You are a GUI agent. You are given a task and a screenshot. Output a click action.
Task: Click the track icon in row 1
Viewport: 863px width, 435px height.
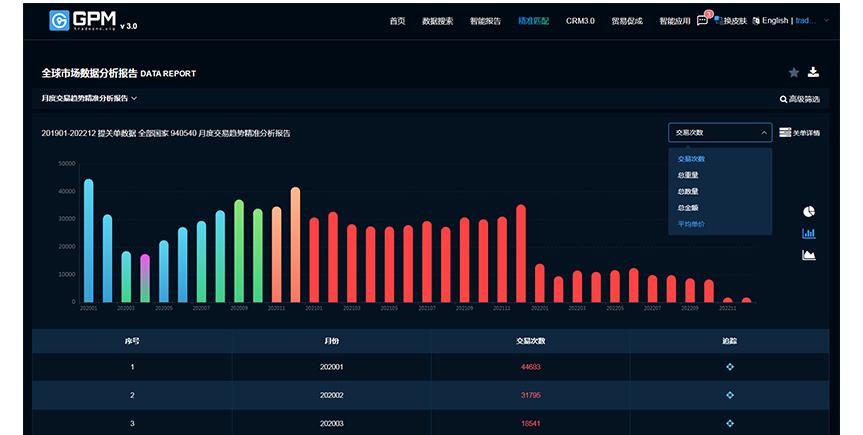point(730,367)
